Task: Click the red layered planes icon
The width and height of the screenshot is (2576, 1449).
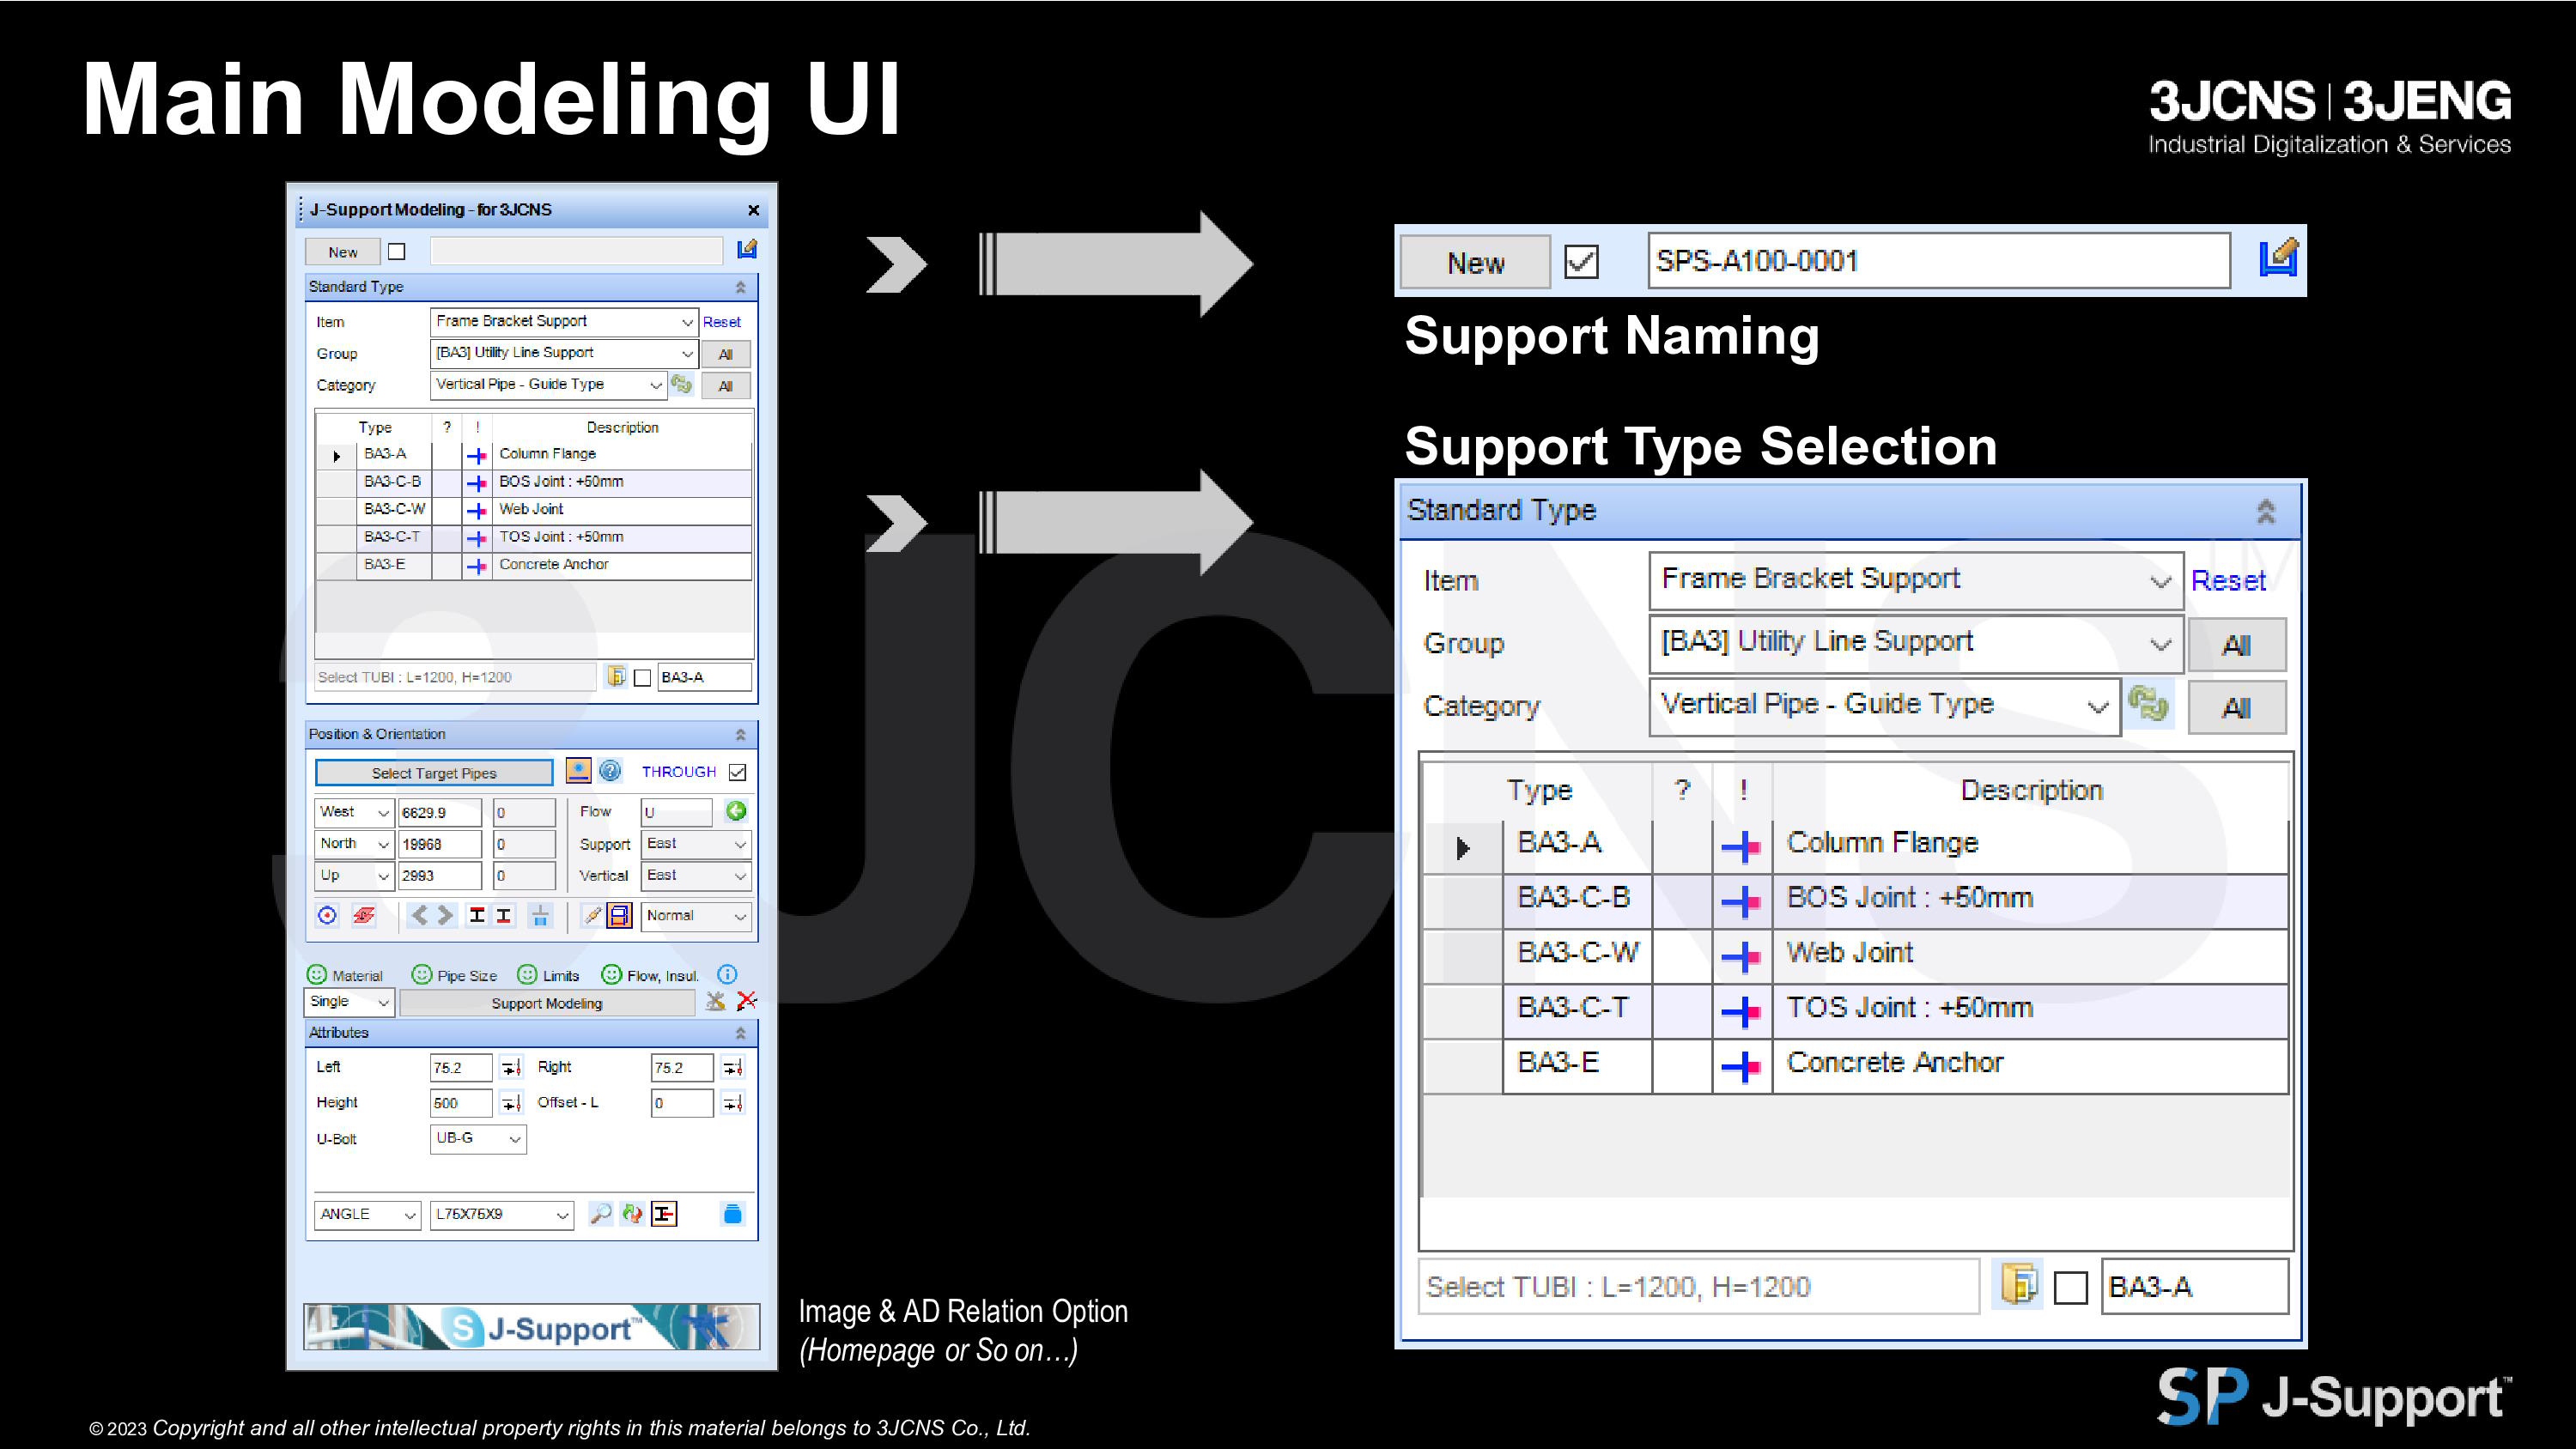Action: click(364, 915)
